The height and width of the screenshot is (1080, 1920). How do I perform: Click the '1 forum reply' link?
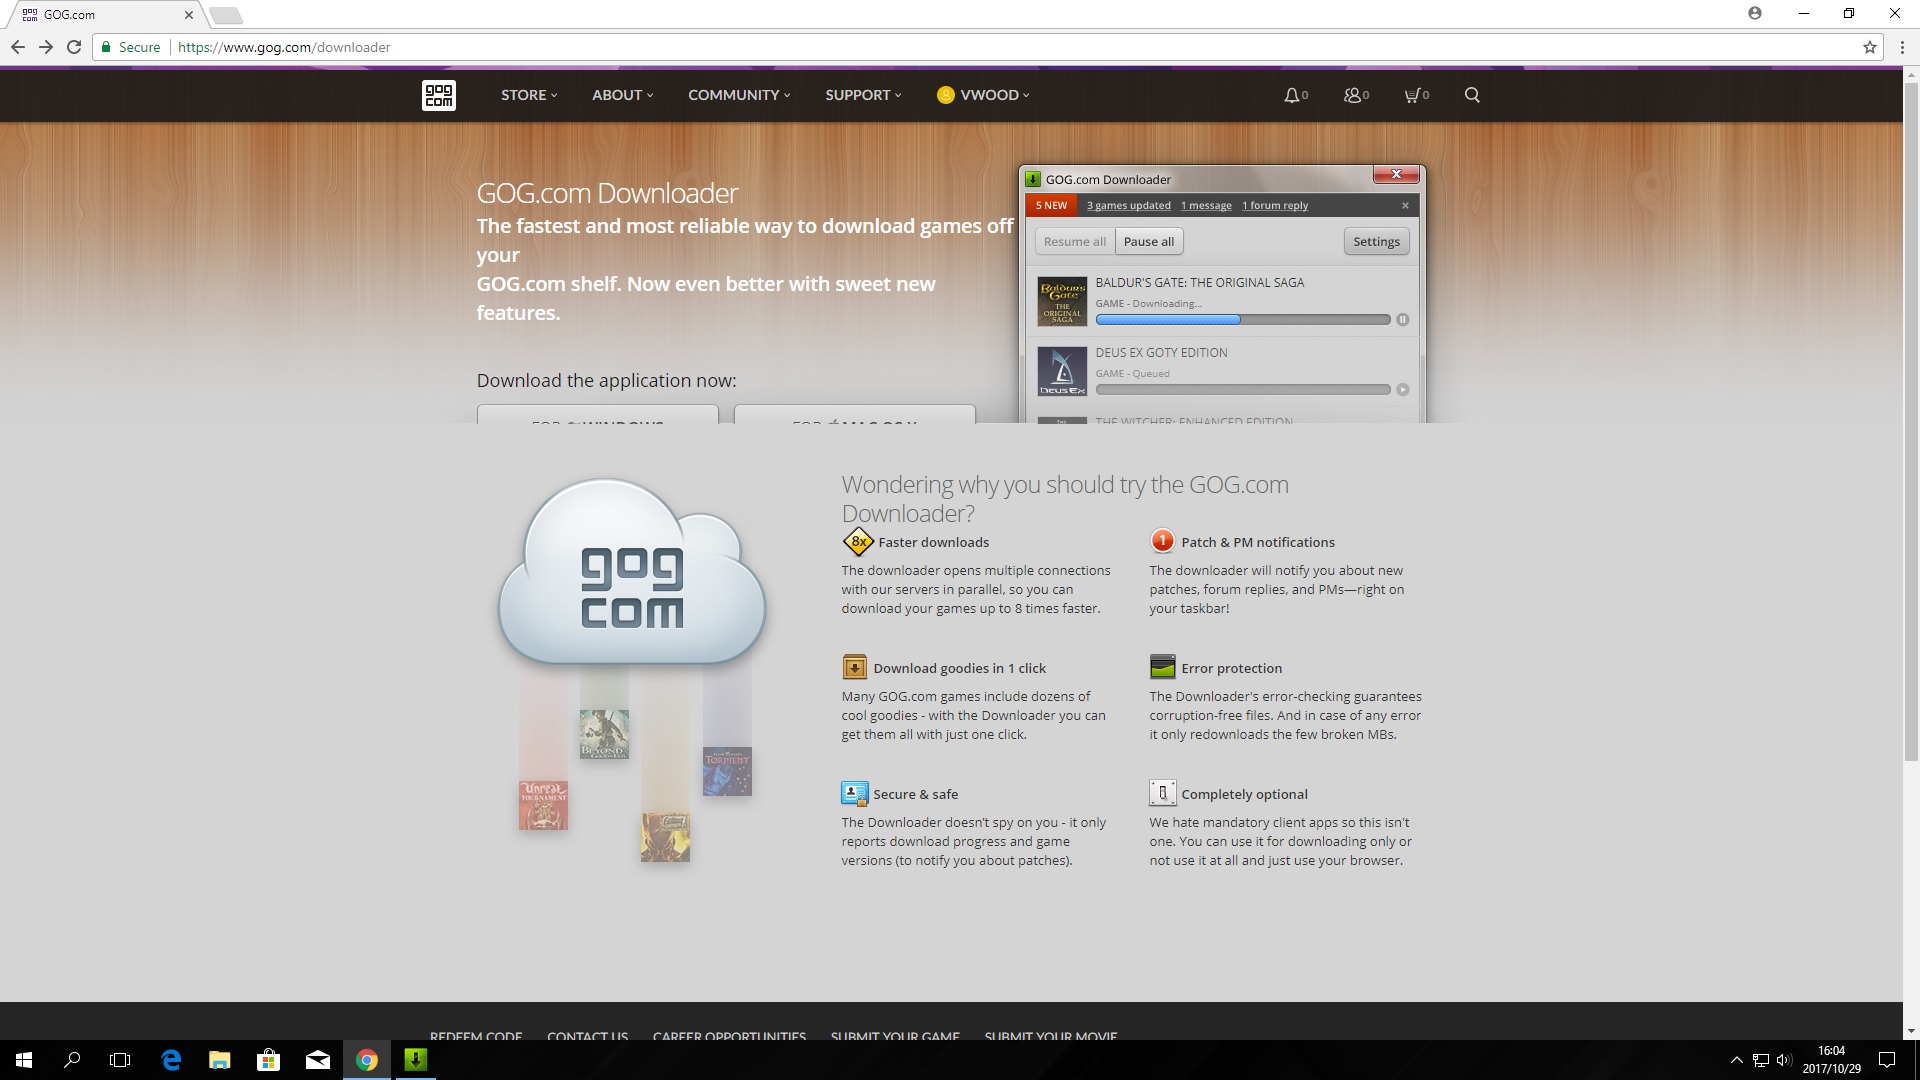[1275, 205]
